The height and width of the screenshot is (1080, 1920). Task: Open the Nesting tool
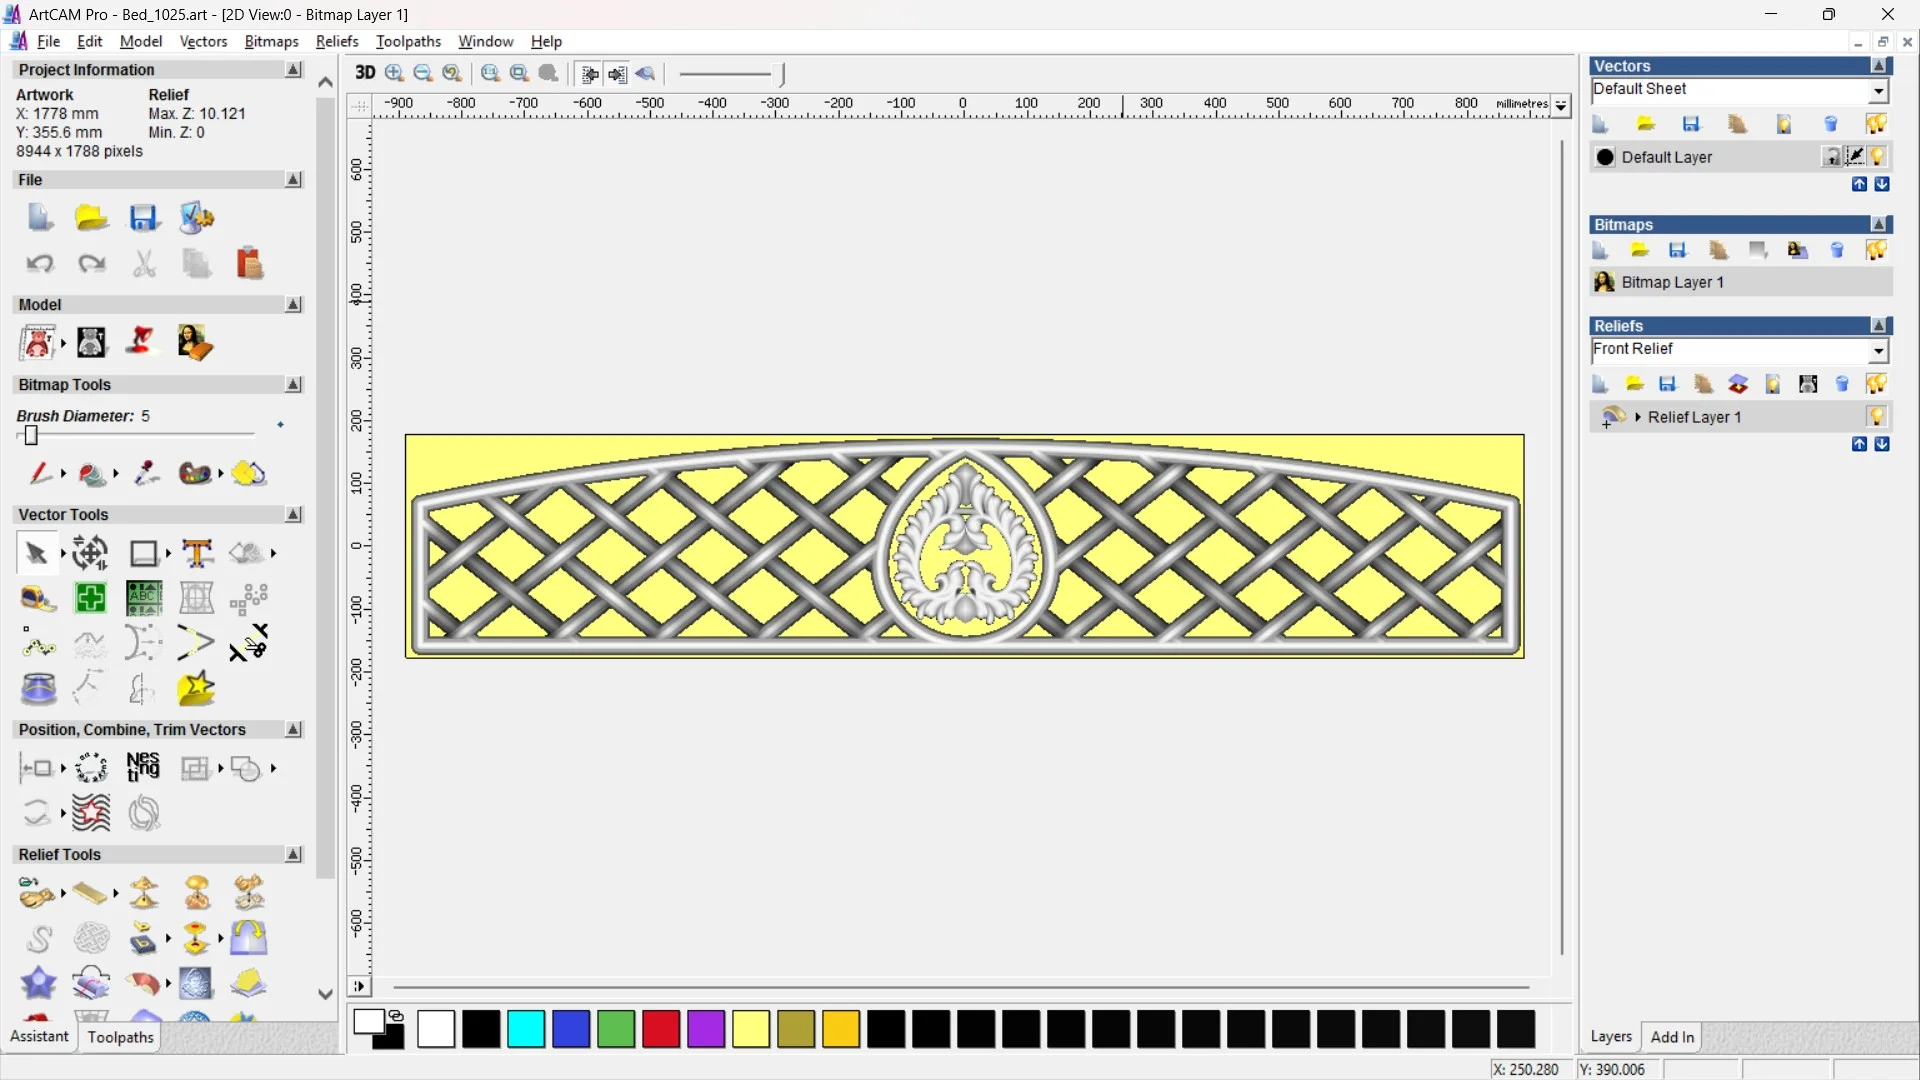[143, 768]
